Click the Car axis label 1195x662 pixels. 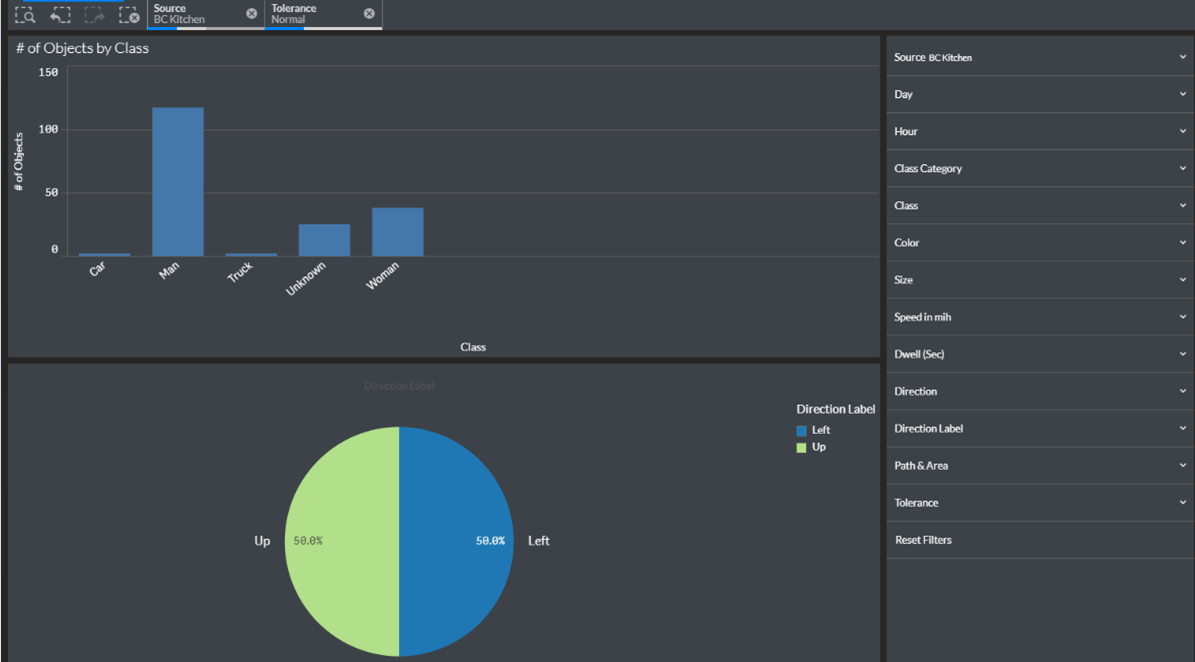point(98,269)
